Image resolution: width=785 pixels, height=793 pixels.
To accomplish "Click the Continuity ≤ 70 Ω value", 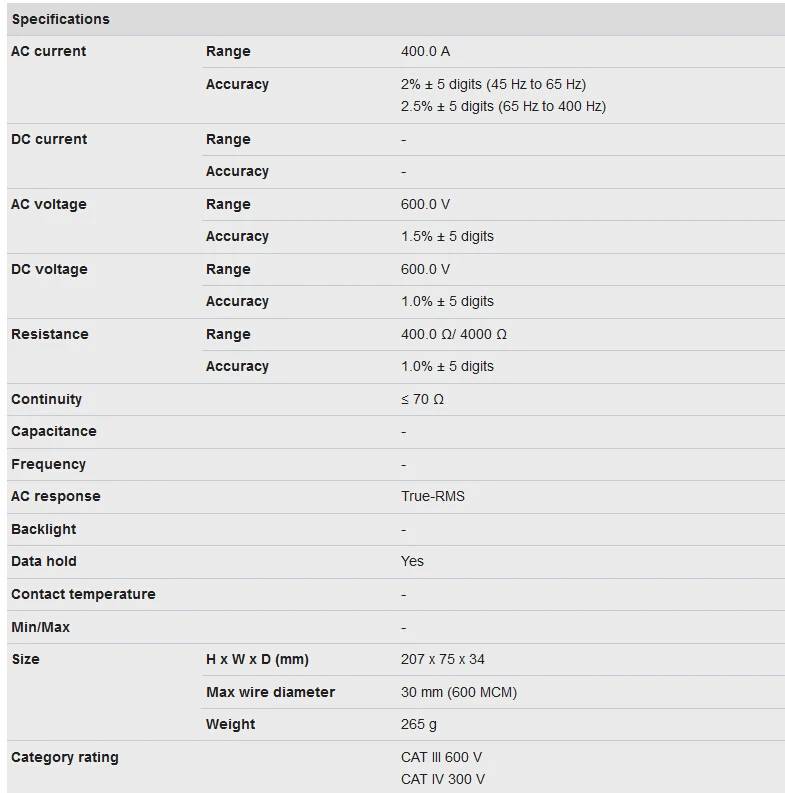I will 422,400.
